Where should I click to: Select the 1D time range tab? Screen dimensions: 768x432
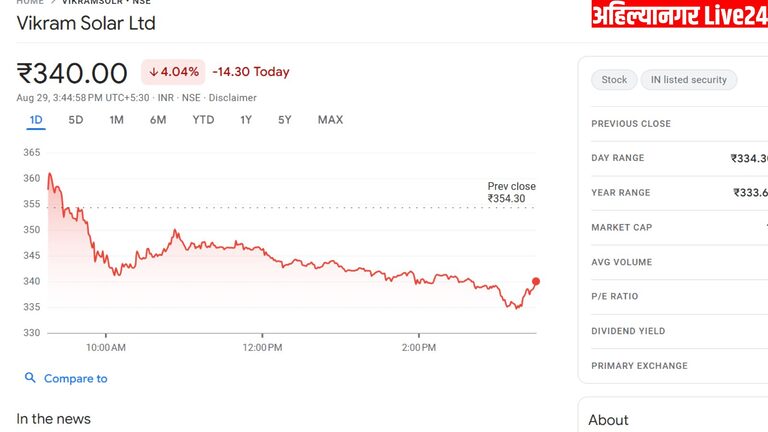[x=36, y=120]
